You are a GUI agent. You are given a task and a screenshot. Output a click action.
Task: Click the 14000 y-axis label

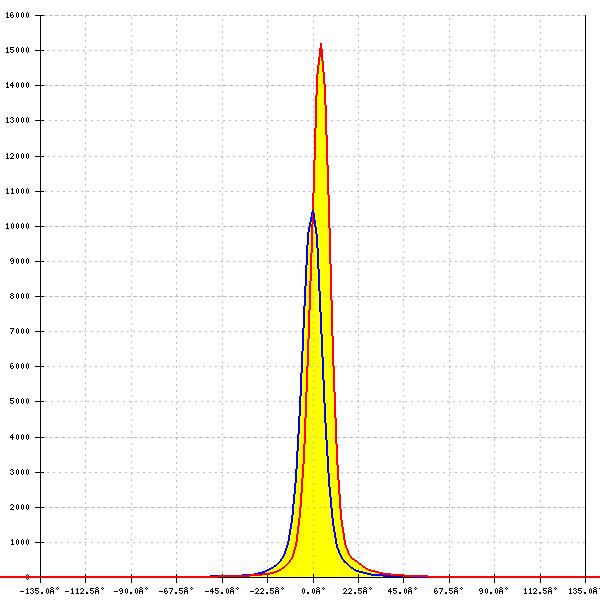pyautogui.click(x=17, y=85)
